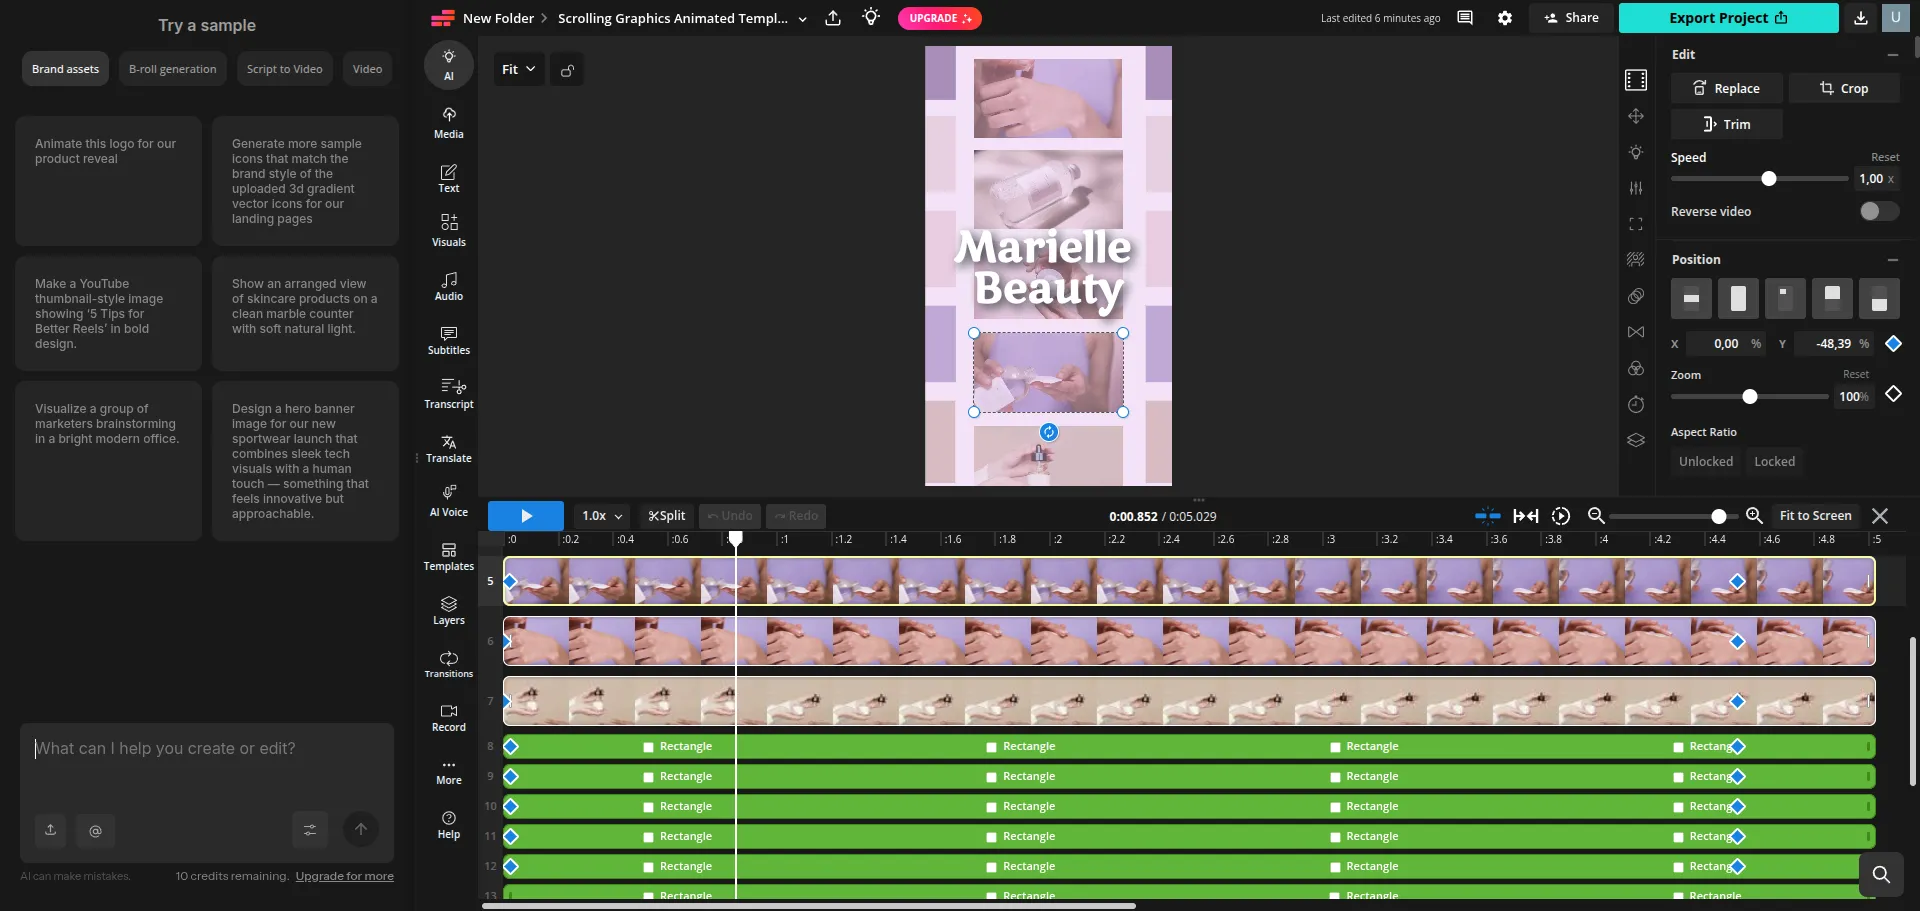Image resolution: width=1920 pixels, height=911 pixels.
Task: Open the stacked layers icon in the right strip
Action: click(x=1636, y=440)
